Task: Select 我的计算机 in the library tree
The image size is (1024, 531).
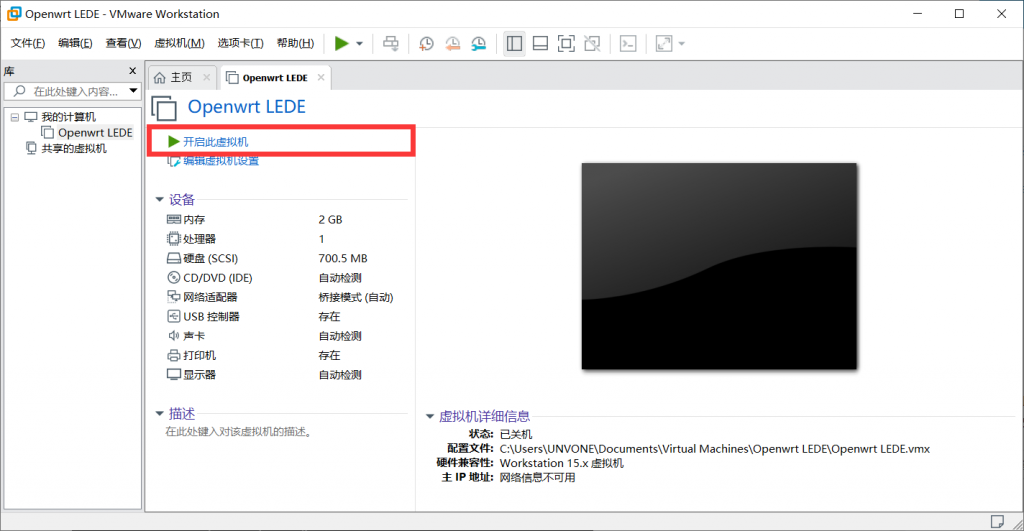Action: coord(69,117)
